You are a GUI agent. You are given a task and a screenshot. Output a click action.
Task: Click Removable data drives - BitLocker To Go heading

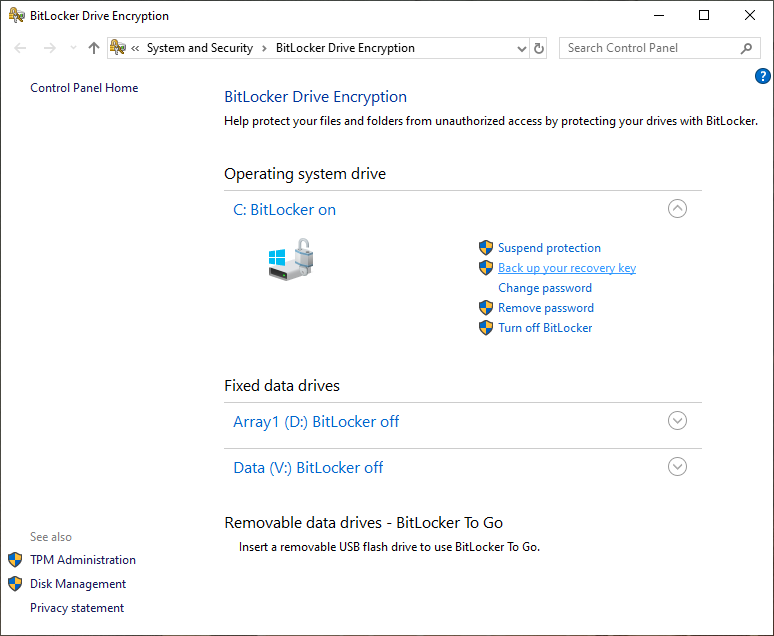pyautogui.click(x=363, y=522)
